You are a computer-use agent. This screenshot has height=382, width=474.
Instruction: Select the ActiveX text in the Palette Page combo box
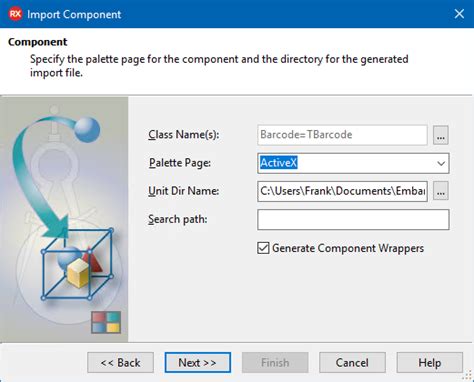coord(279,163)
